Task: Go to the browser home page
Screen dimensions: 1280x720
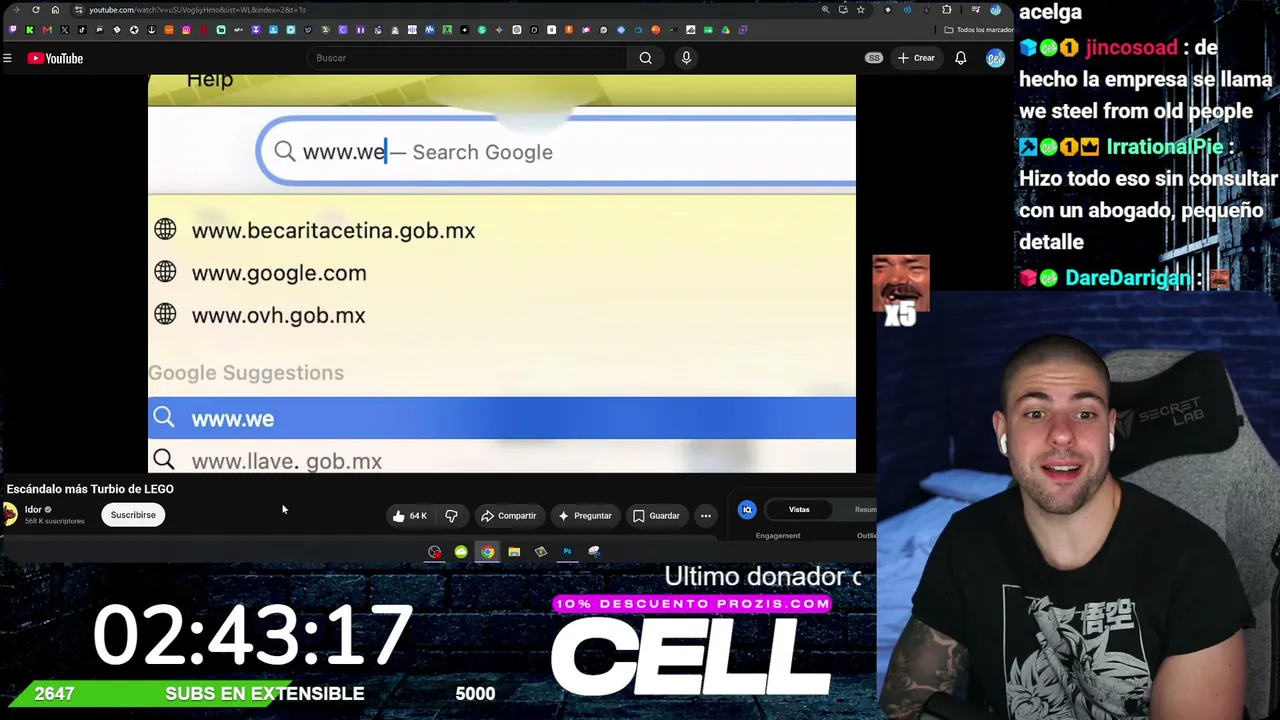Action: pyautogui.click(x=55, y=10)
